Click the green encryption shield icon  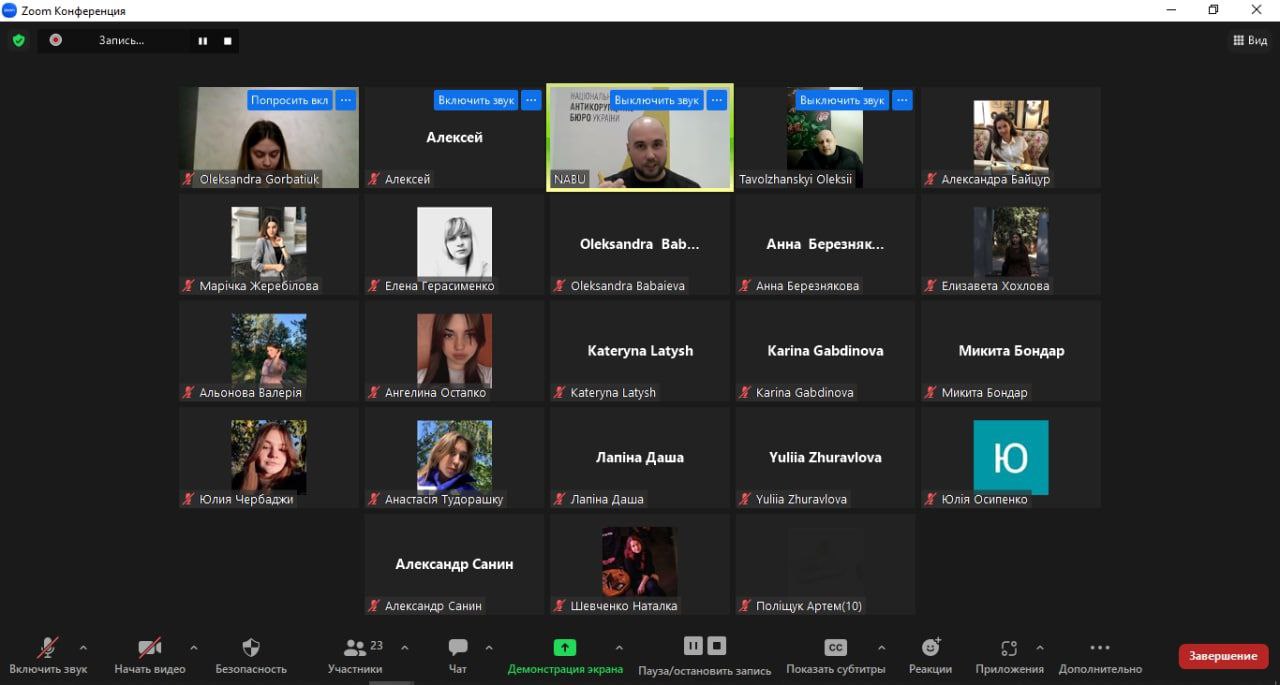click(18, 41)
